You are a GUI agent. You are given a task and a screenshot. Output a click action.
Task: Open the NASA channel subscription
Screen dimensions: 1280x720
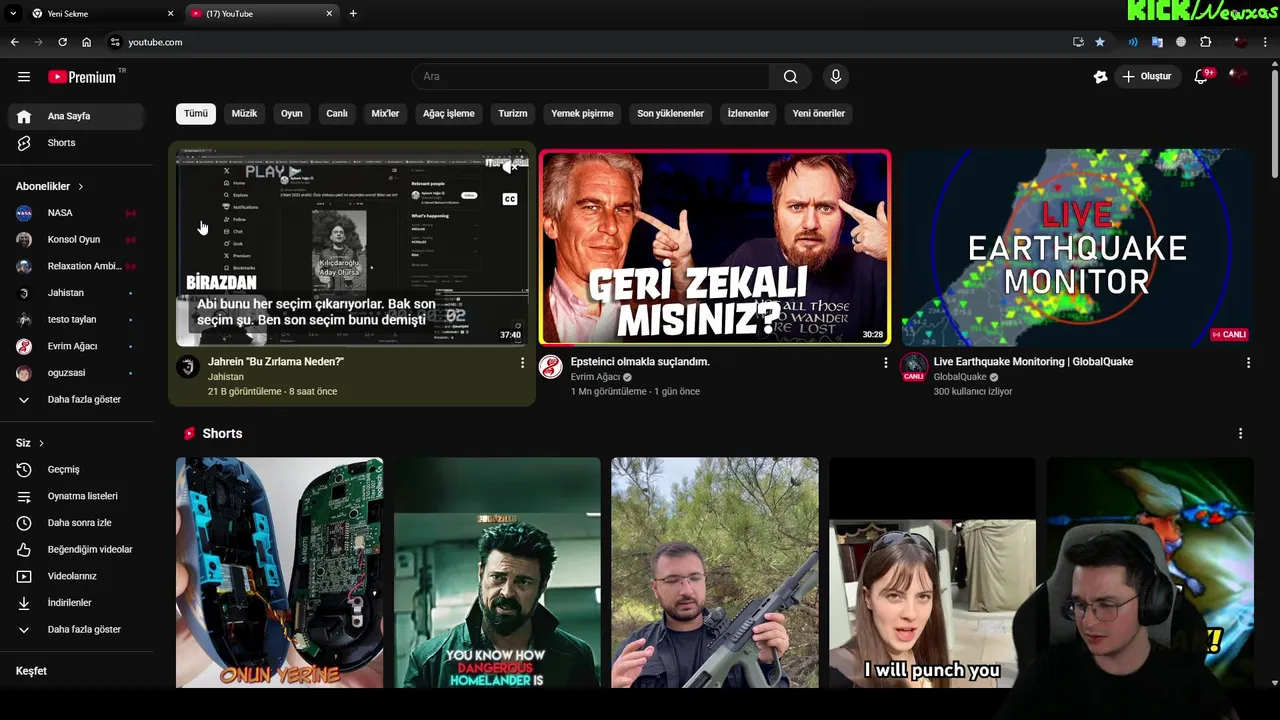pos(76,213)
